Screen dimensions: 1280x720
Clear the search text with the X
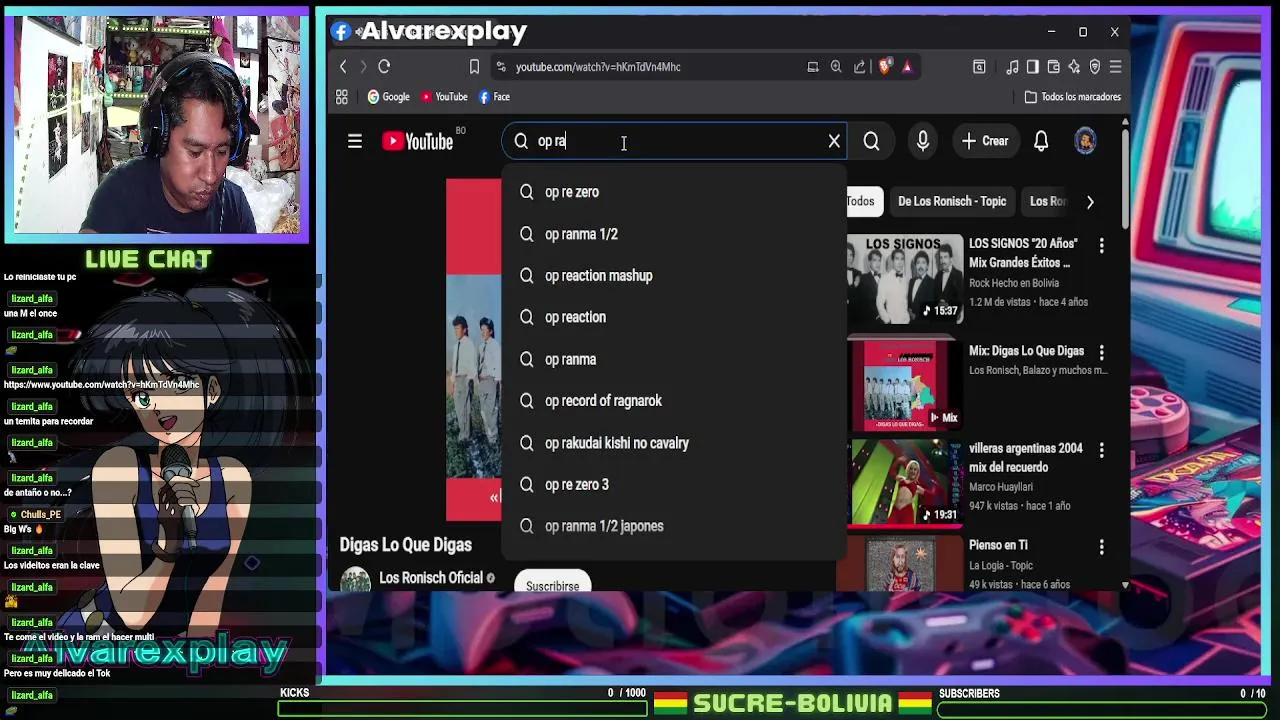pos(834,142)
